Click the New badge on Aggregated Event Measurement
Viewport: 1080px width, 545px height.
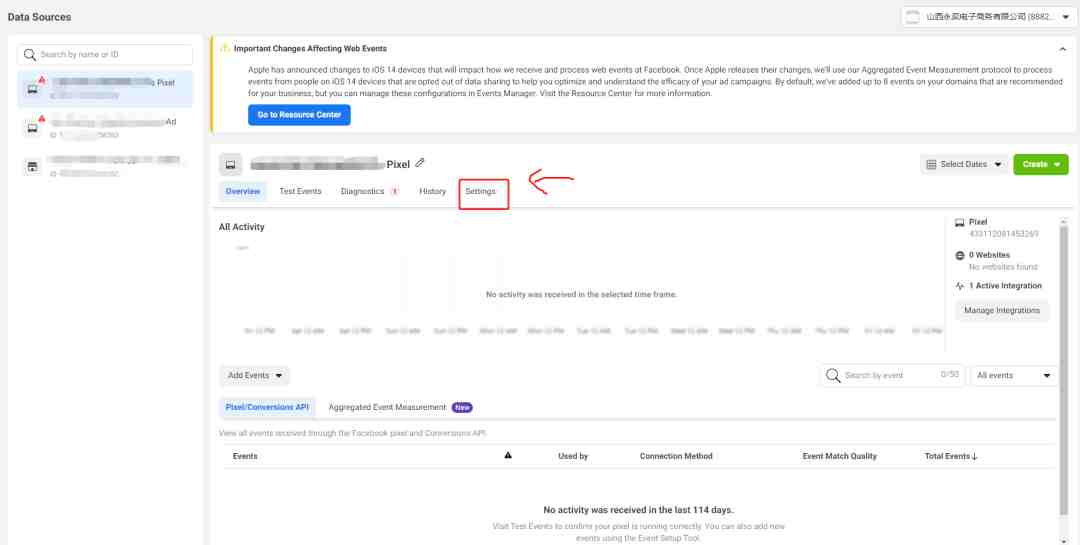(462, 407)
